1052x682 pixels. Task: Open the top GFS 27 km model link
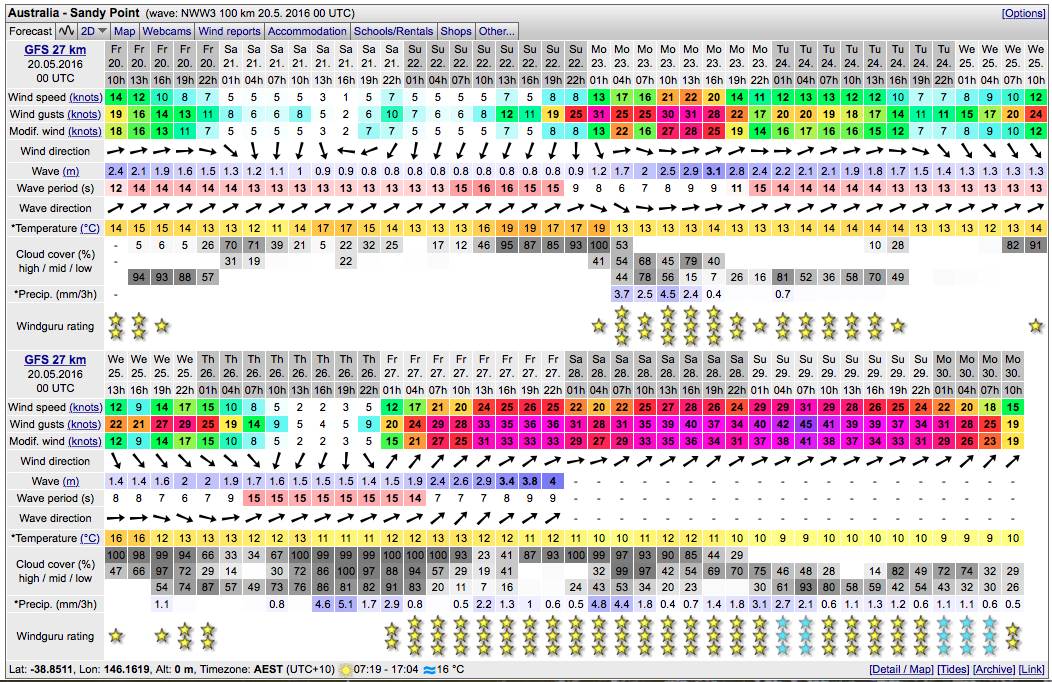point(55,50)
